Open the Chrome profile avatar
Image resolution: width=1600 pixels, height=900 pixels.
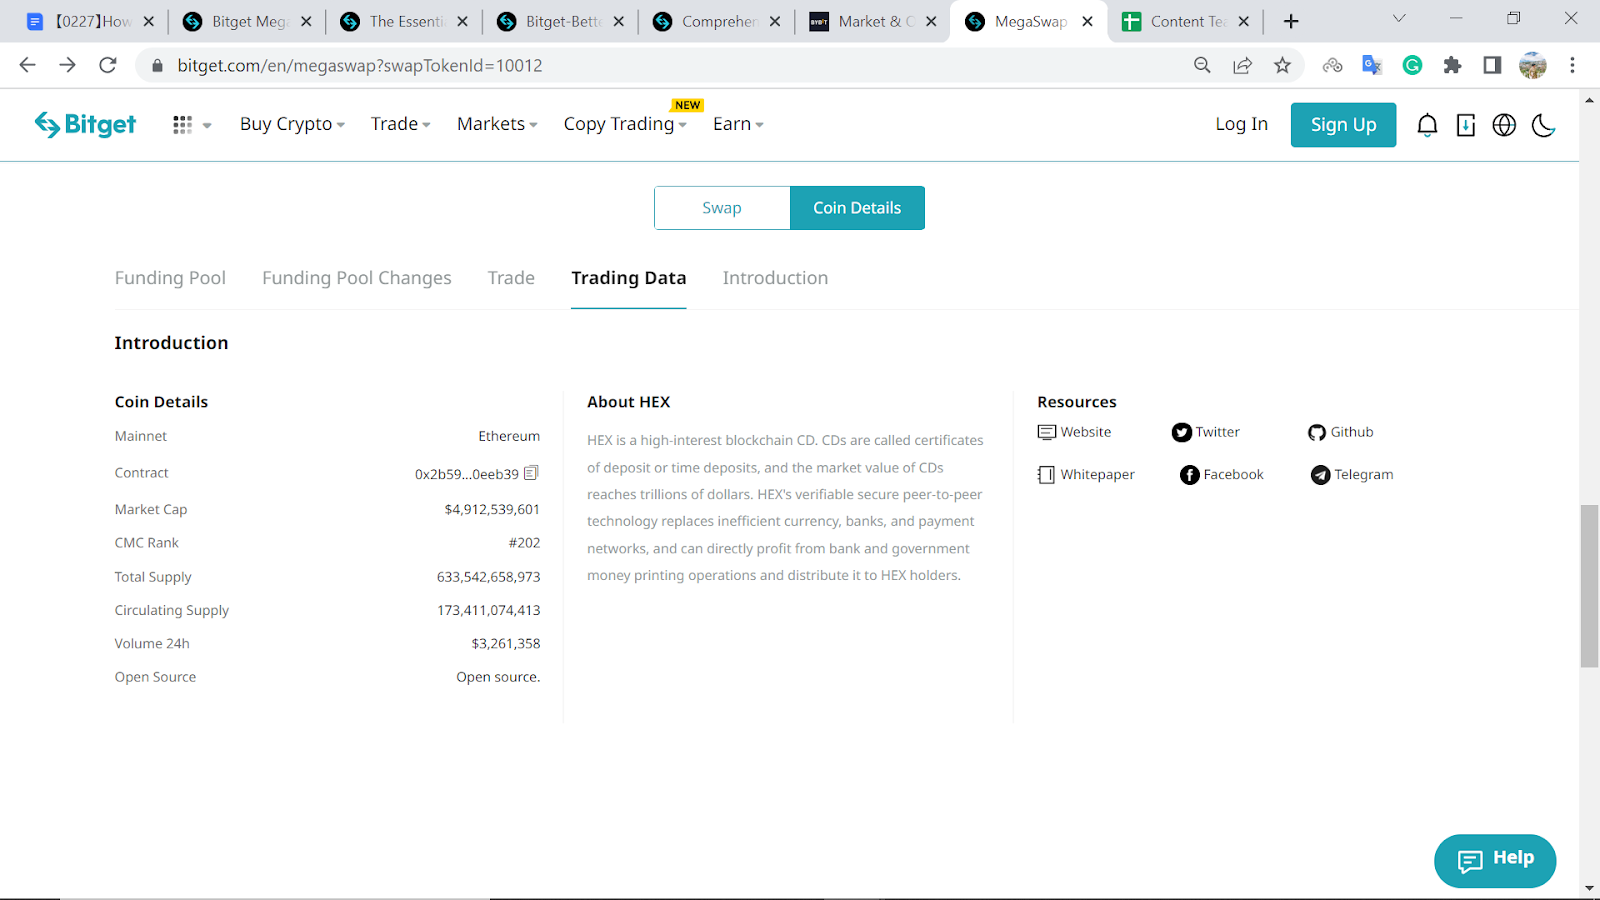[x=1532, y=65]
